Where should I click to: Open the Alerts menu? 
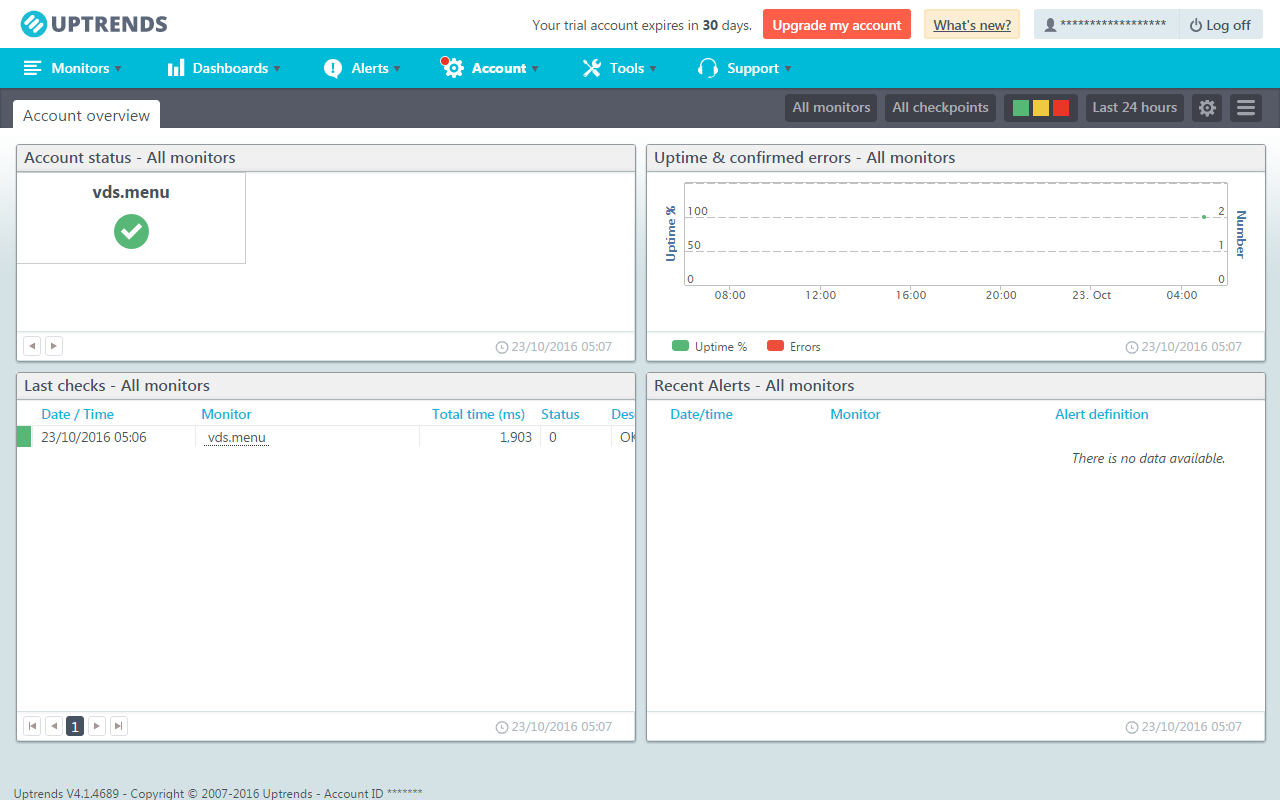click(362, 68)
